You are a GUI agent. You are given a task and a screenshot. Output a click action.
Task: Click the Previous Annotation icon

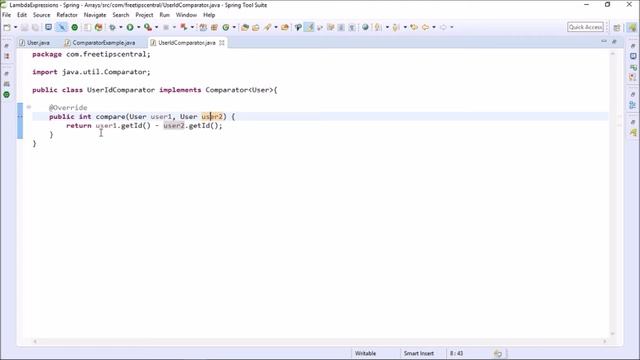point(396,27)
